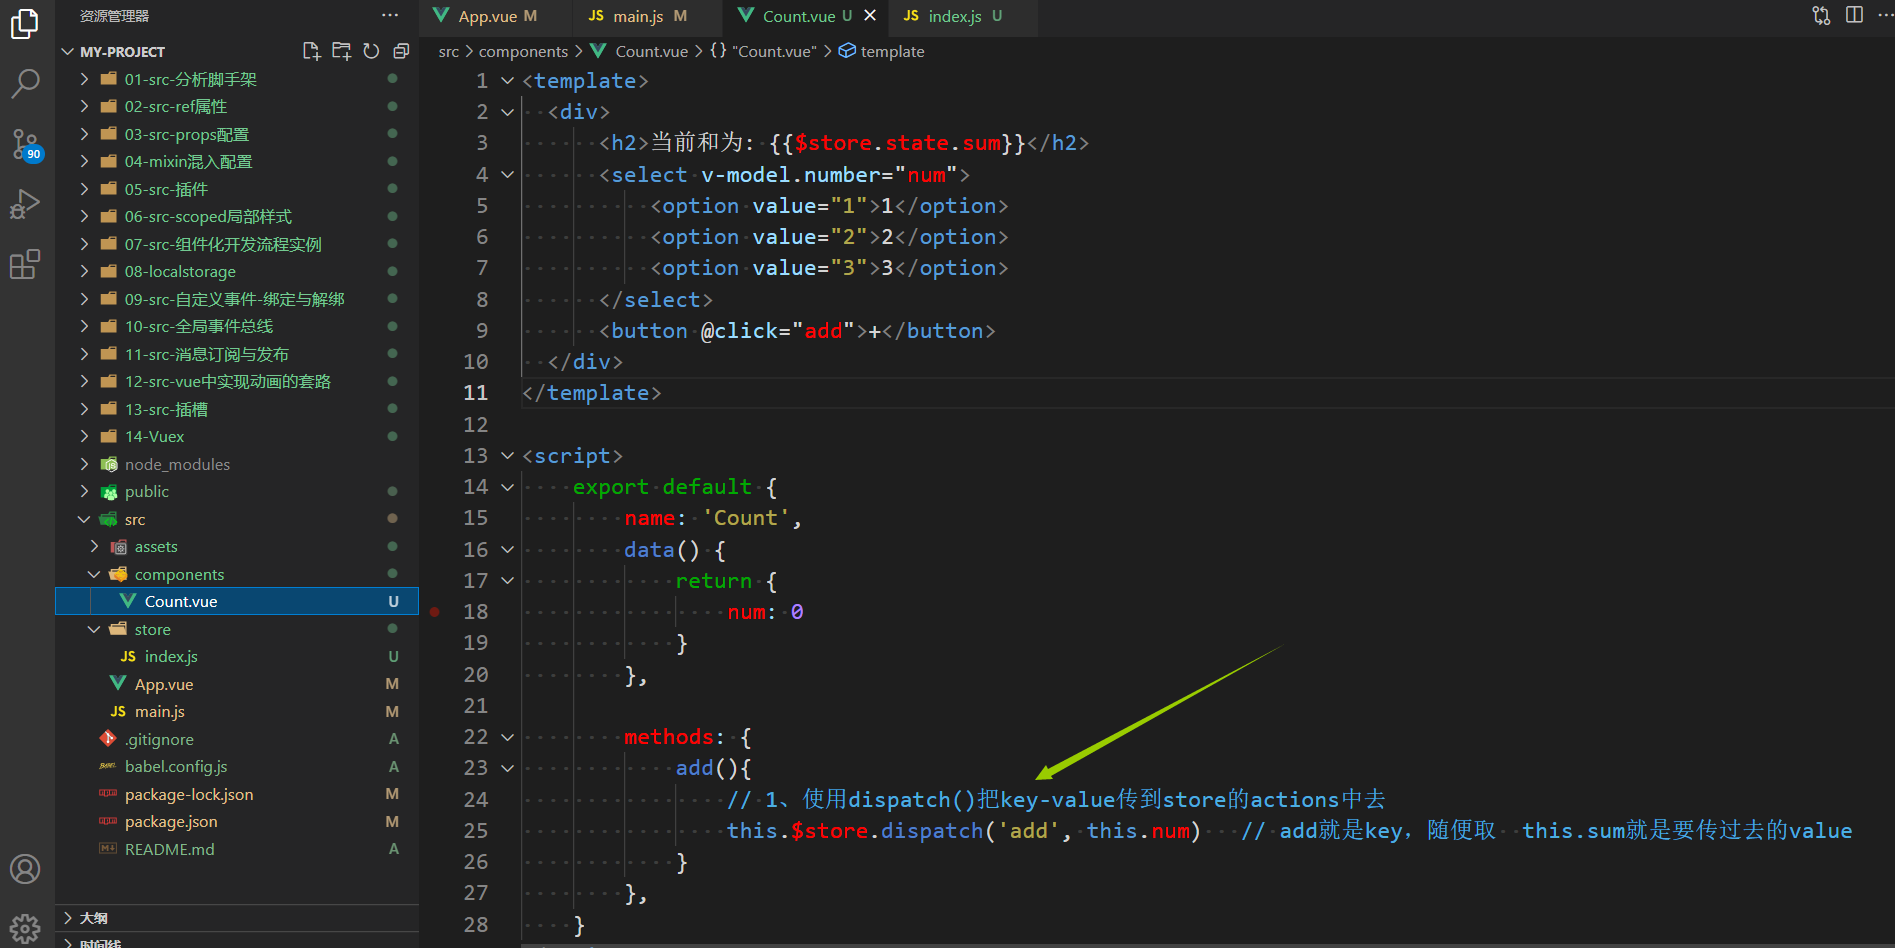
Task: Click New Folder icon in explorer header
Action: (x=341, y=51)
